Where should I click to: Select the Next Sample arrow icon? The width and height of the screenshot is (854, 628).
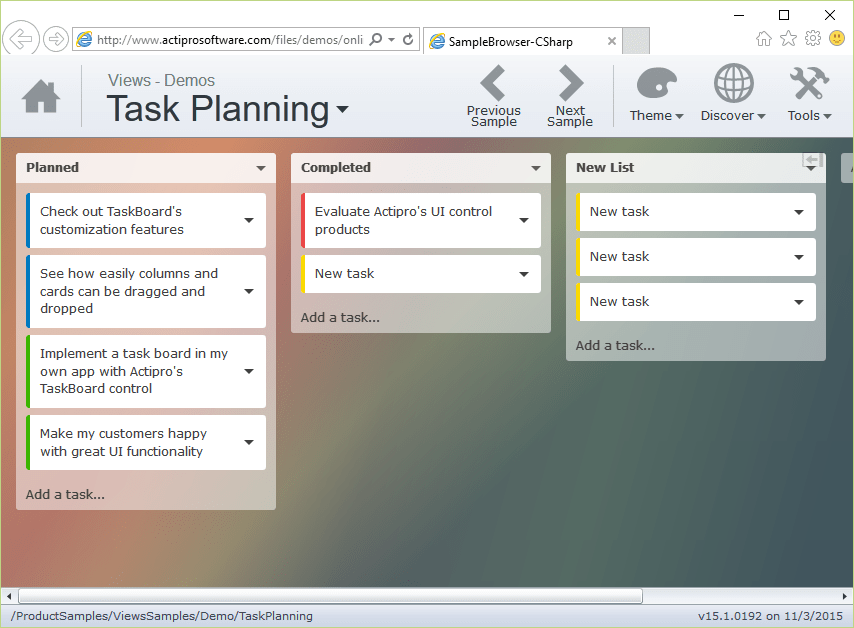(x=570, y=82)
